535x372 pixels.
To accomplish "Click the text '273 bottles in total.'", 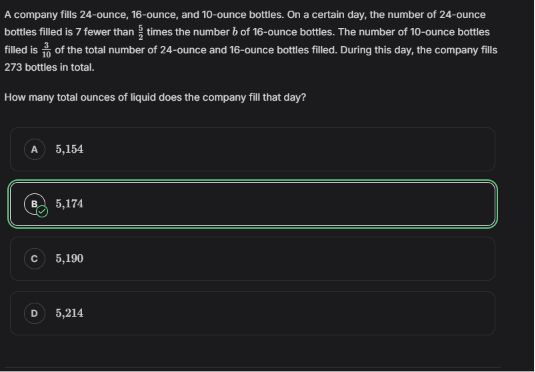I will point(49,67).
